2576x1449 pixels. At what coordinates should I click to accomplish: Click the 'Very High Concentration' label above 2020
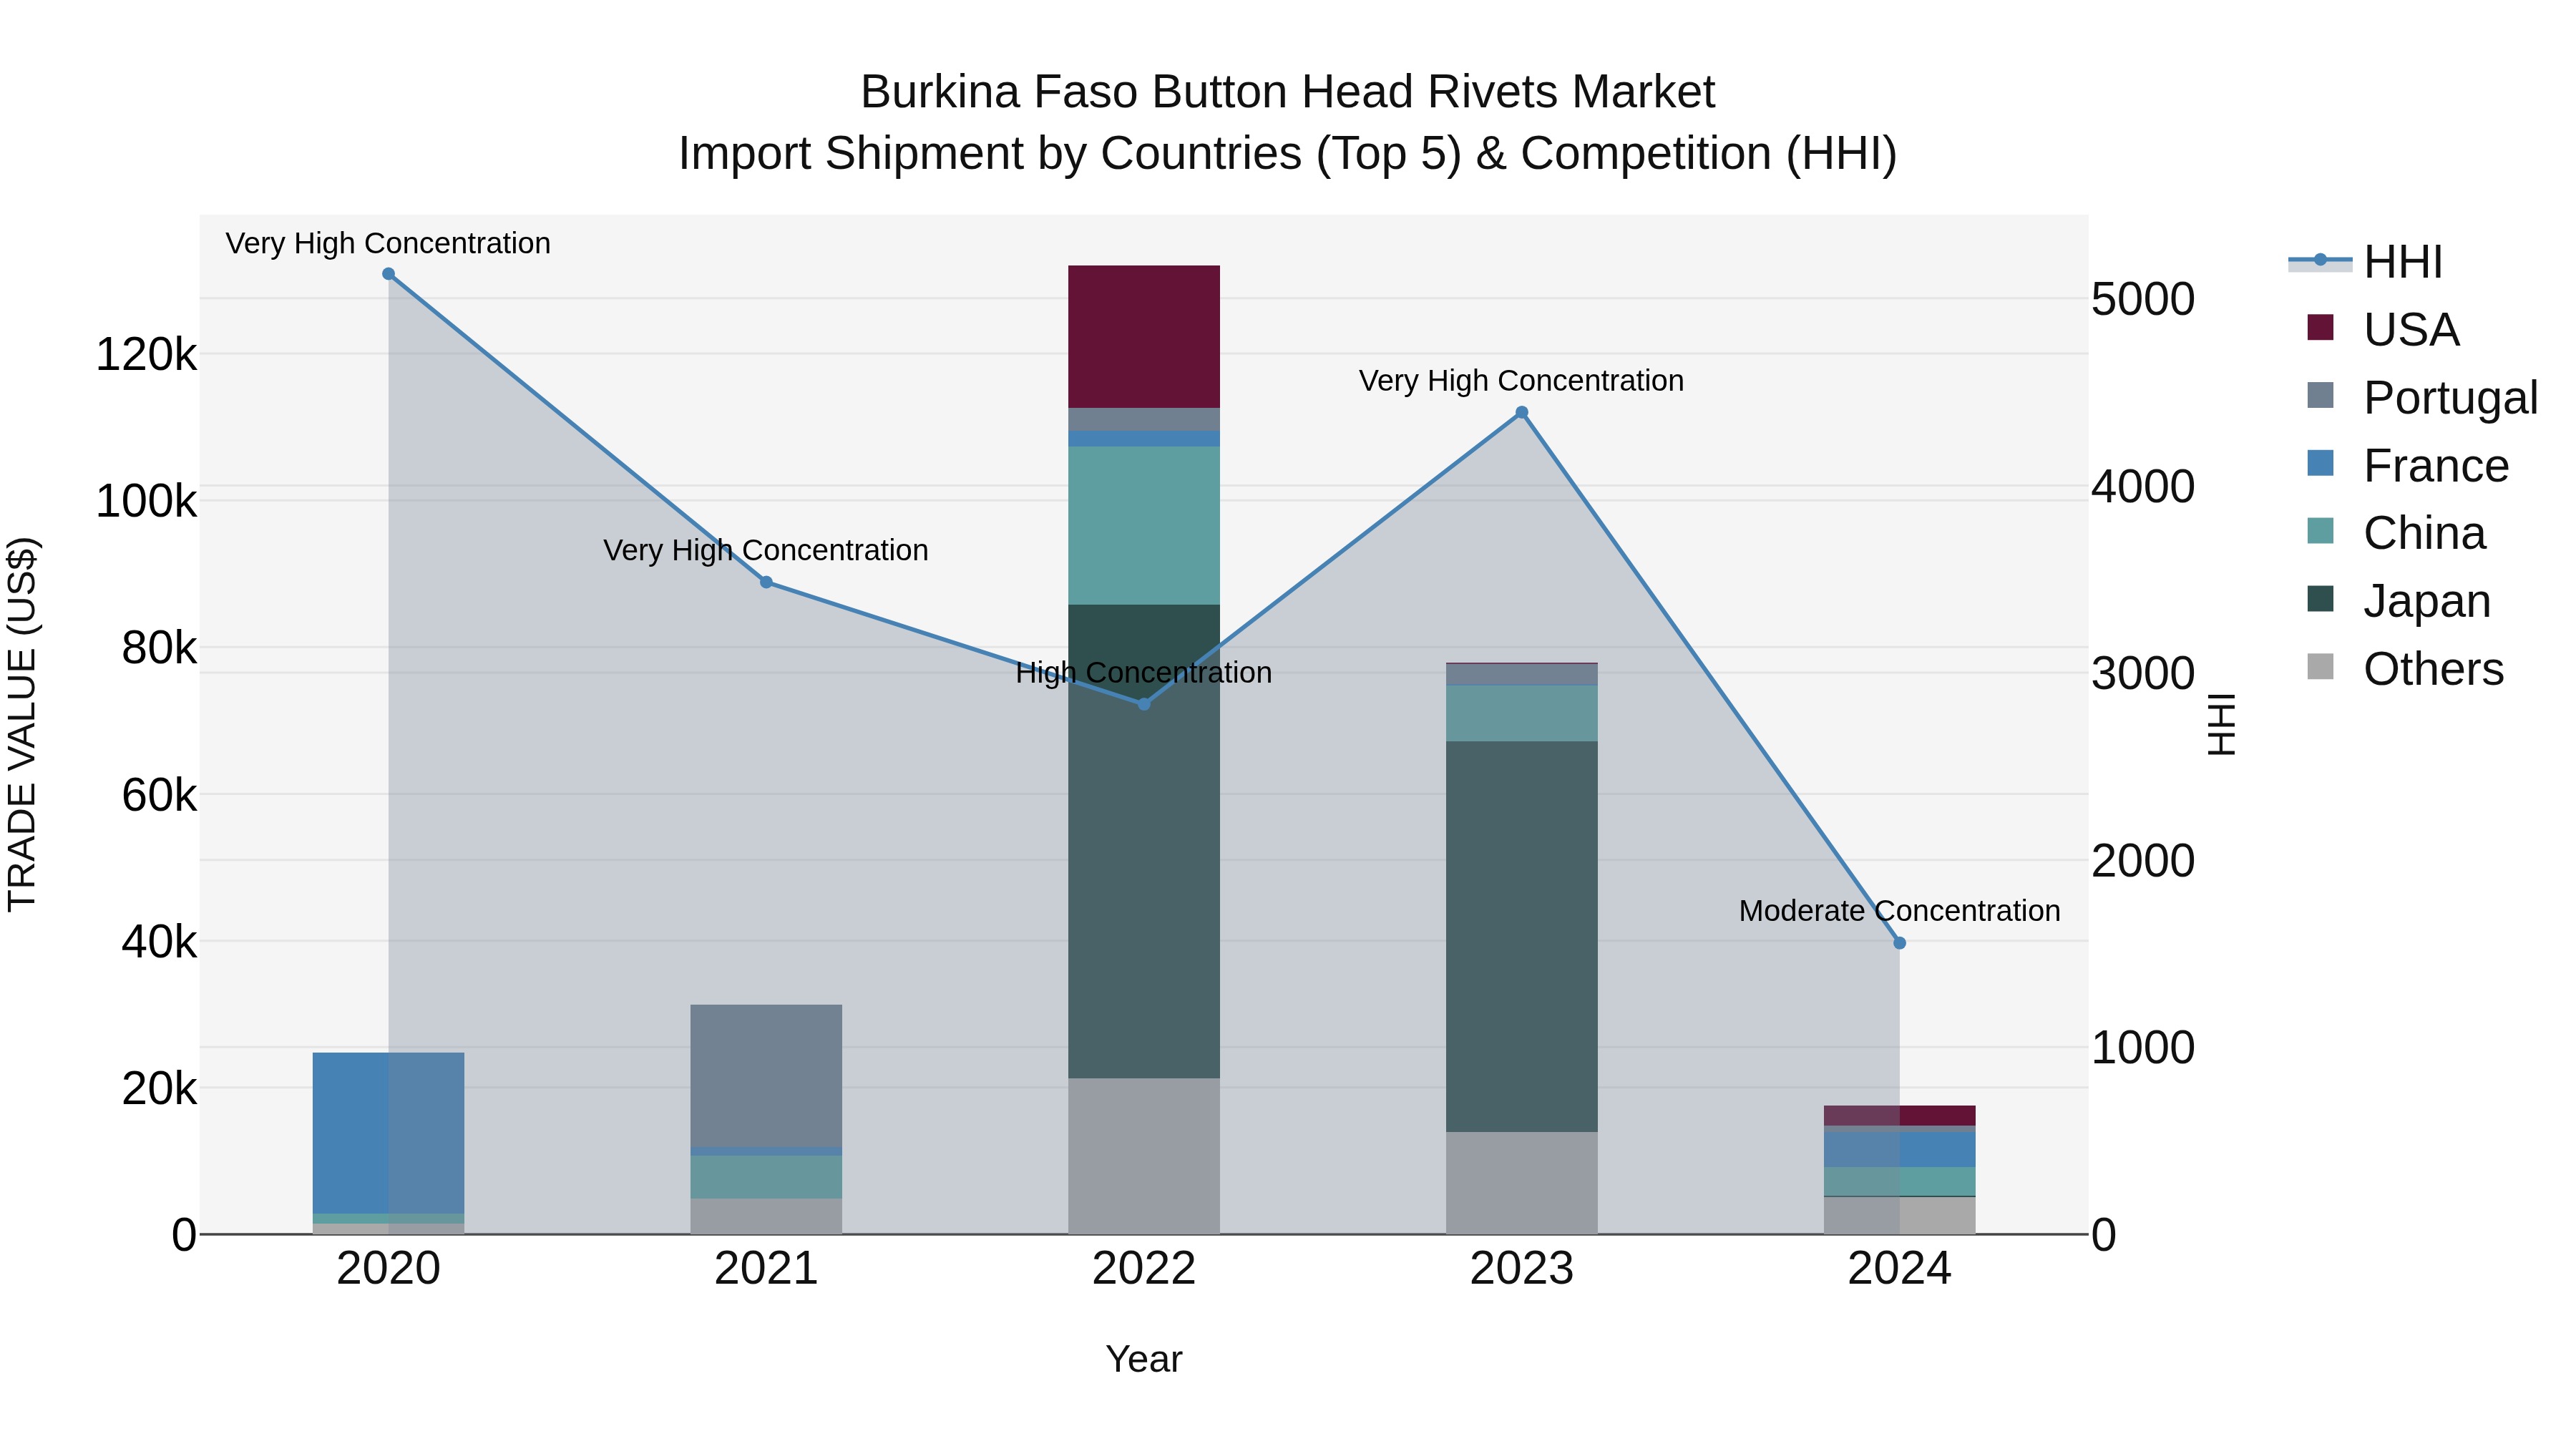point(388,244)
